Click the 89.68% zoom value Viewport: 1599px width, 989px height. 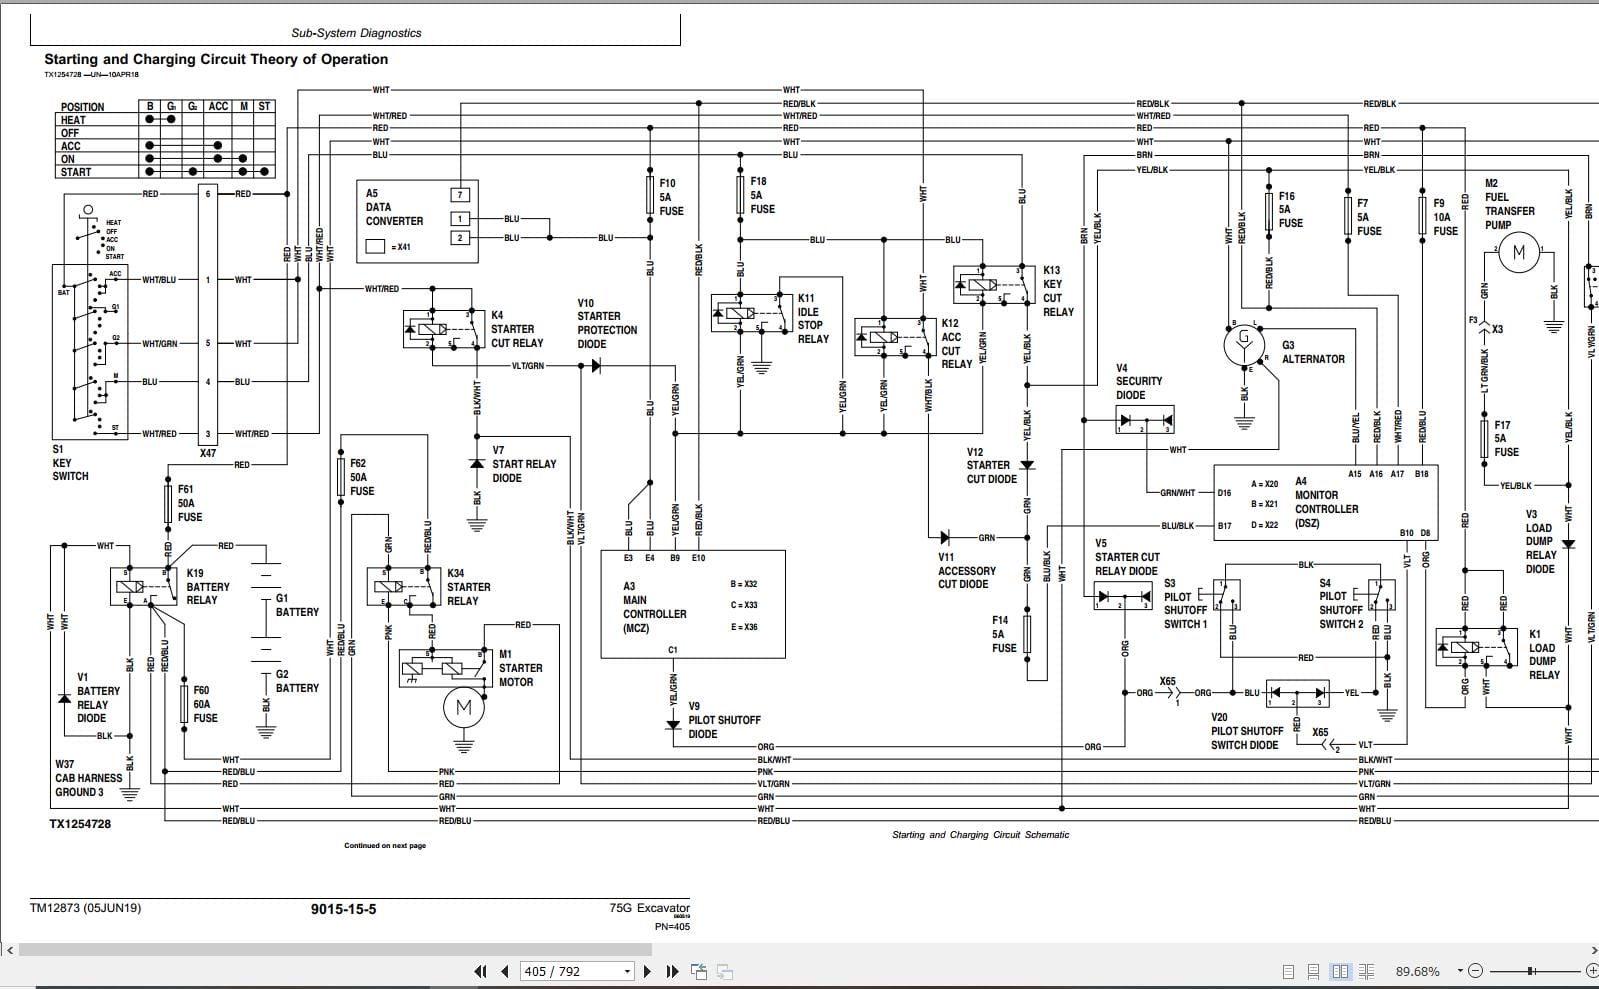click(x=1418, y=971)
